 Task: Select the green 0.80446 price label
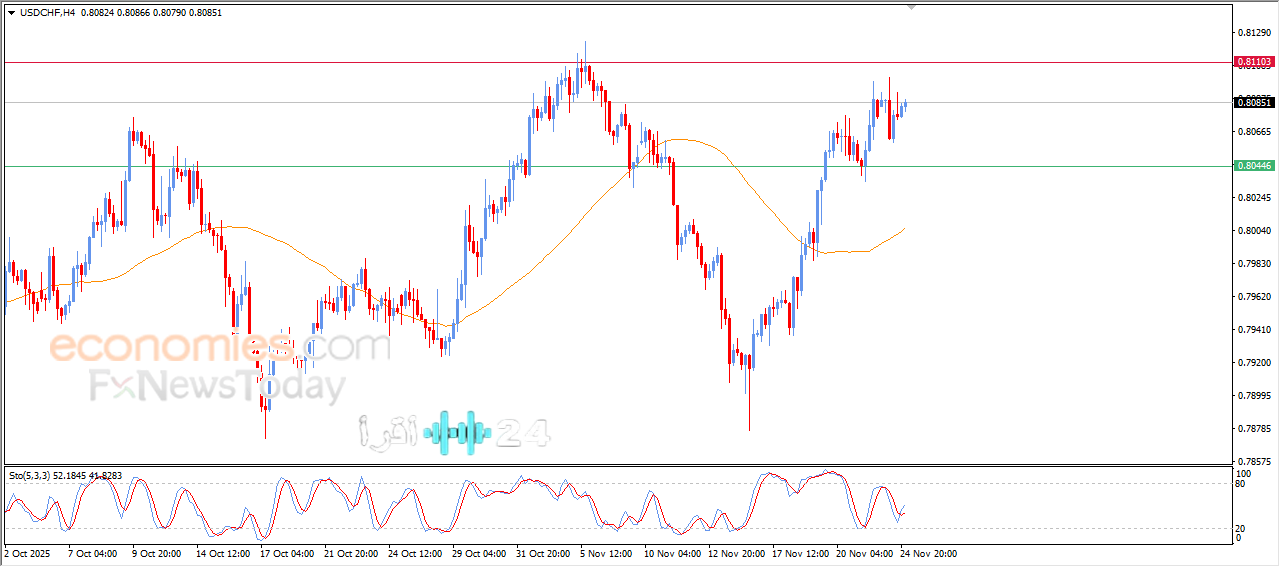point(1254,166)
